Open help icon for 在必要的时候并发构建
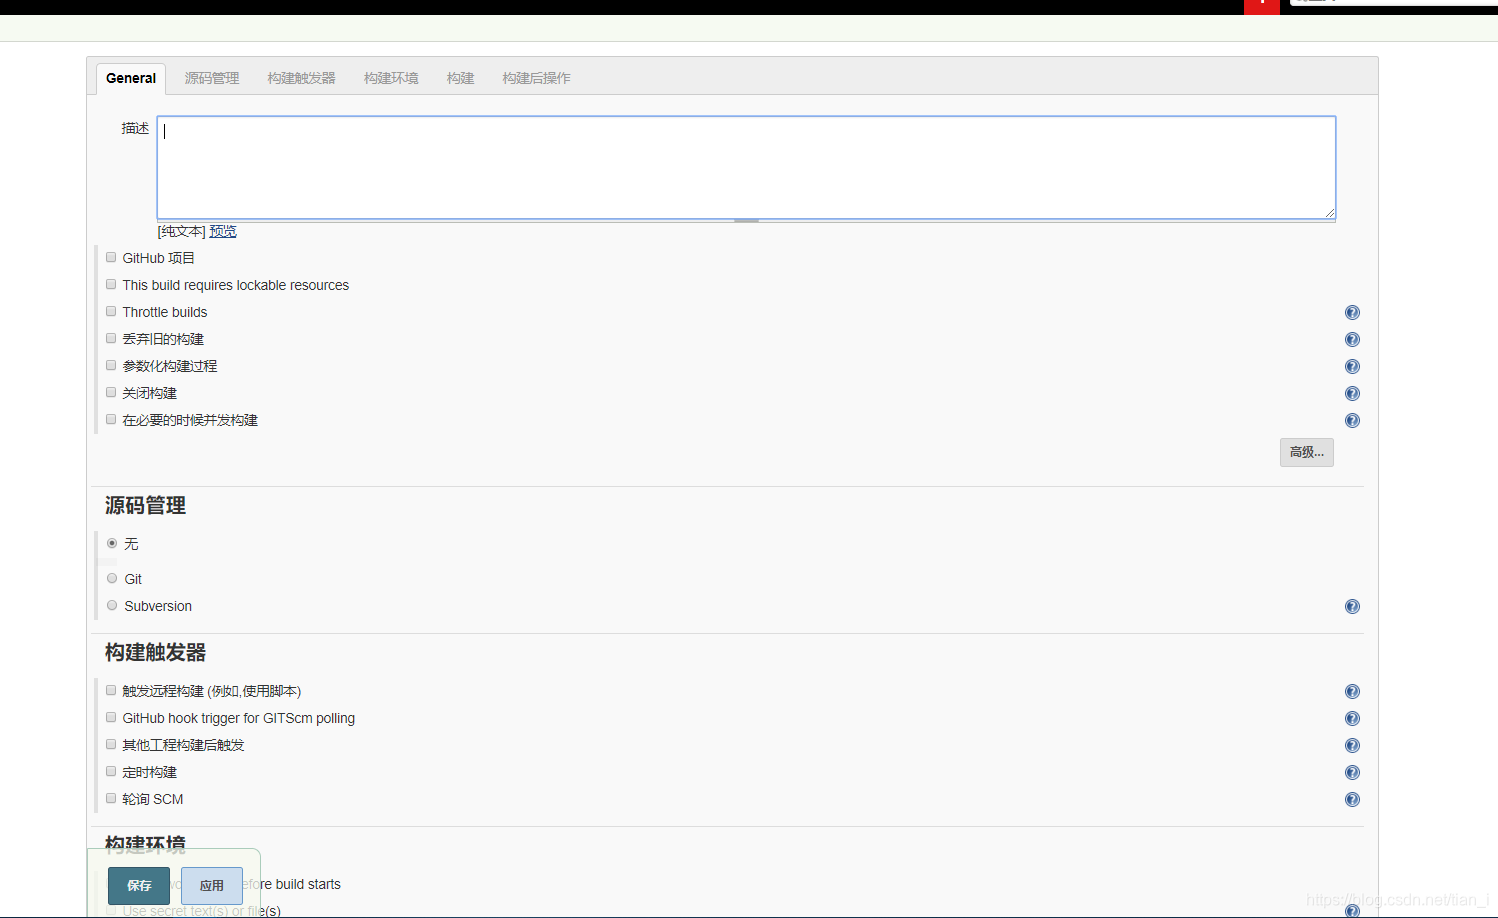Screen dimensions: 1498x918 (x=1352, y=421)
